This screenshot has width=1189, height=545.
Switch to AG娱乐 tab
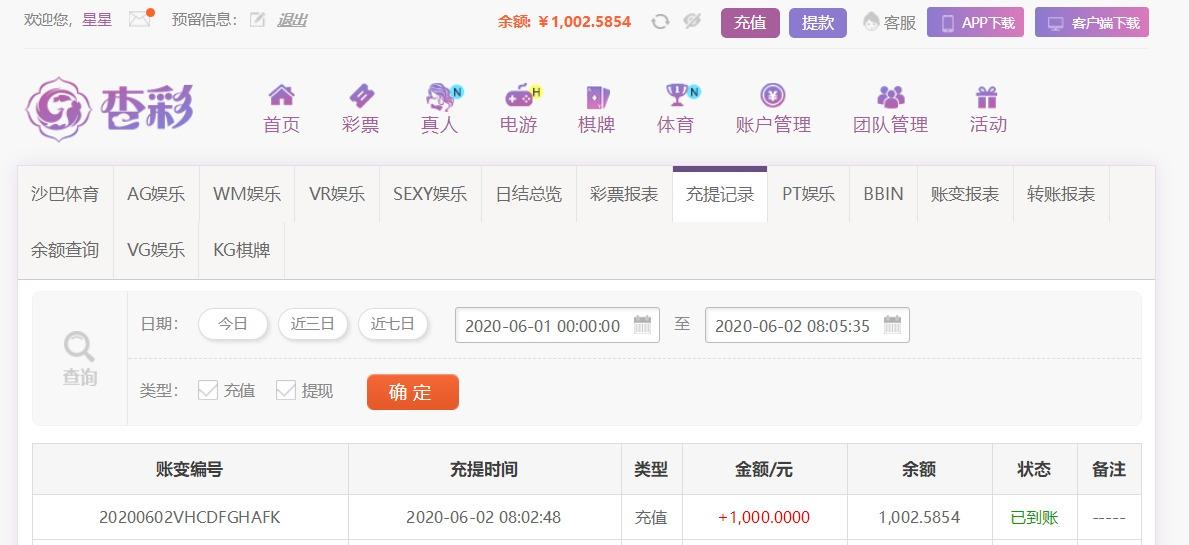(x=156, y=194)
